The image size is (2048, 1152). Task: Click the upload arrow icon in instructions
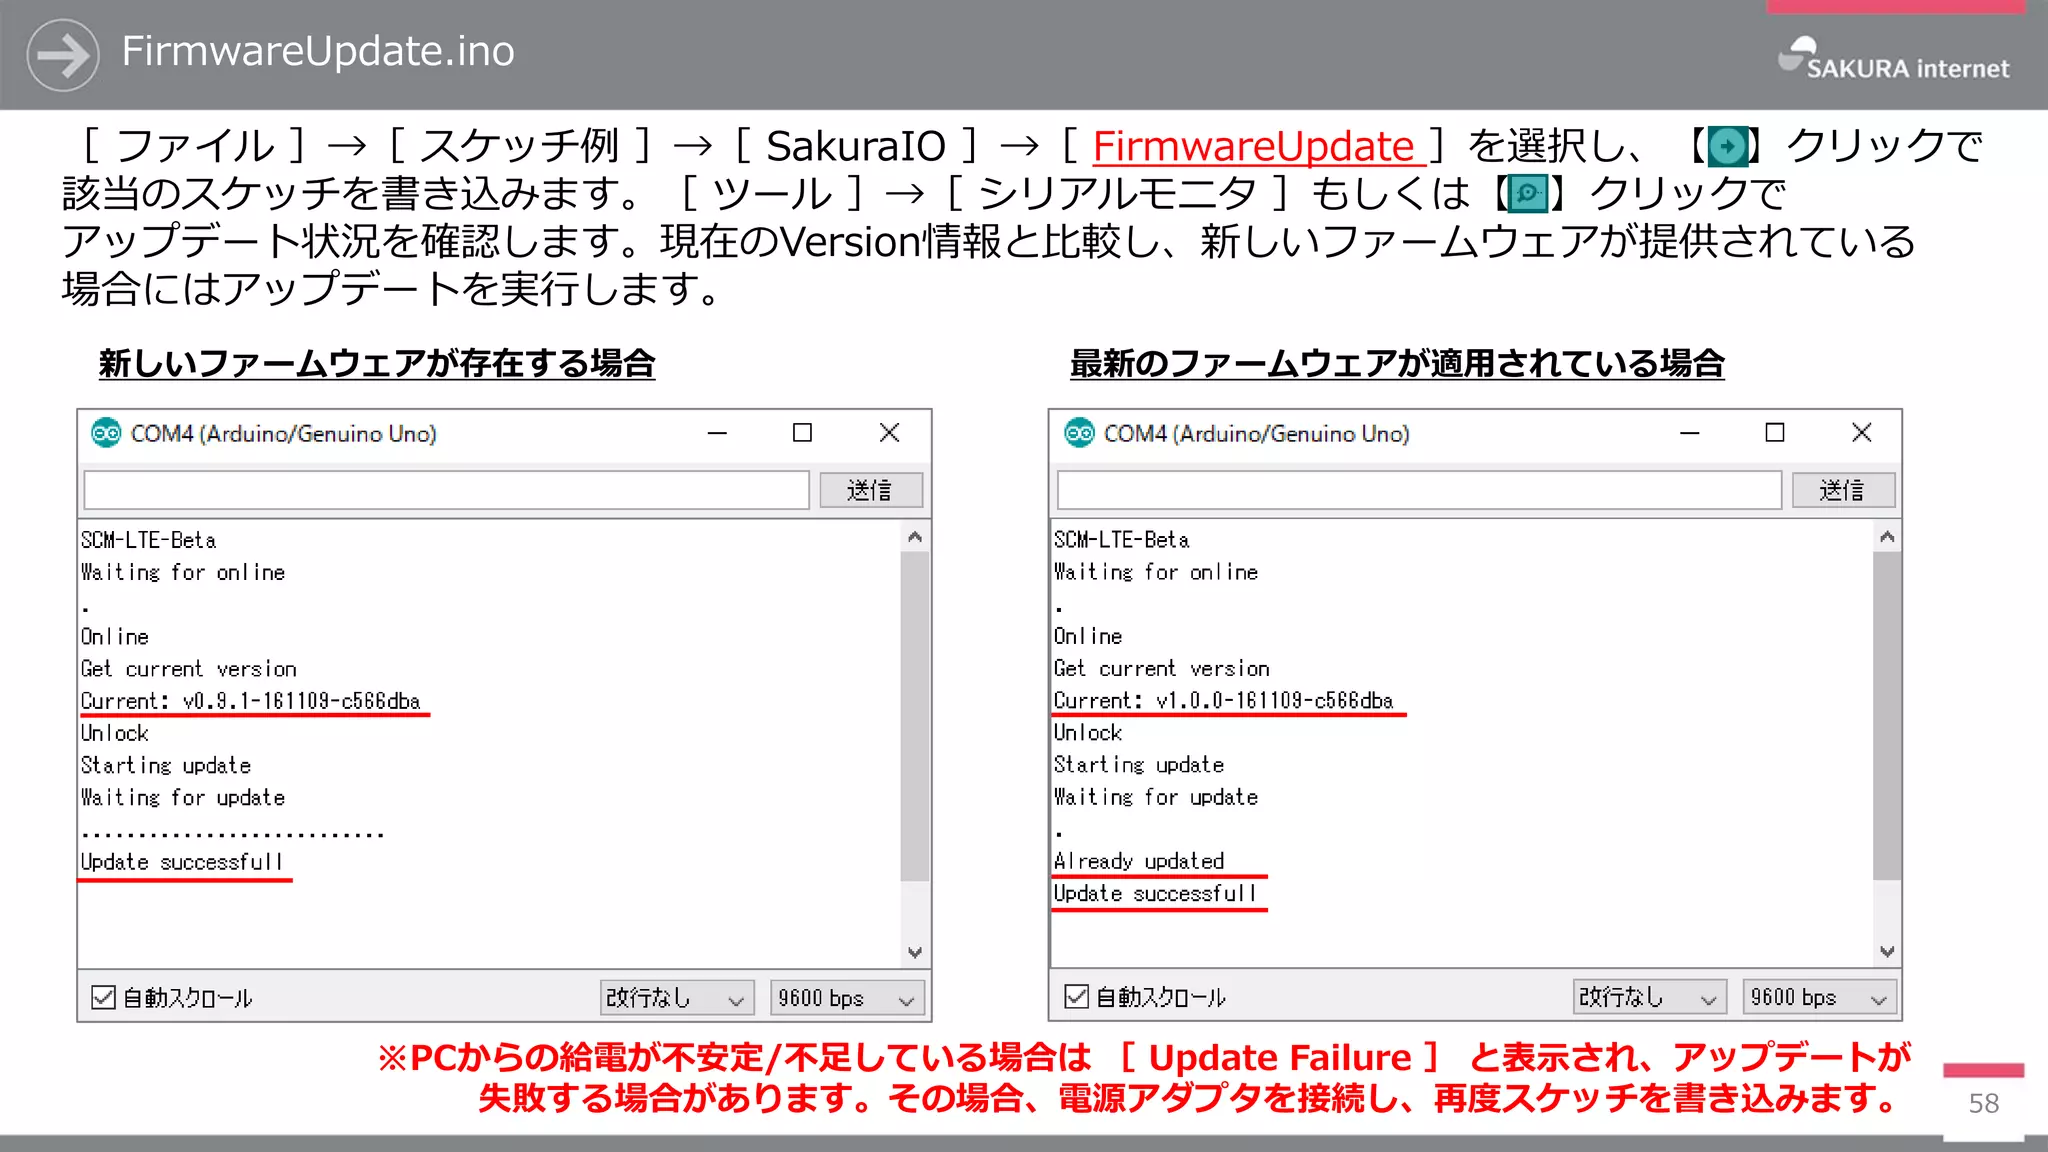(1727, 146)
